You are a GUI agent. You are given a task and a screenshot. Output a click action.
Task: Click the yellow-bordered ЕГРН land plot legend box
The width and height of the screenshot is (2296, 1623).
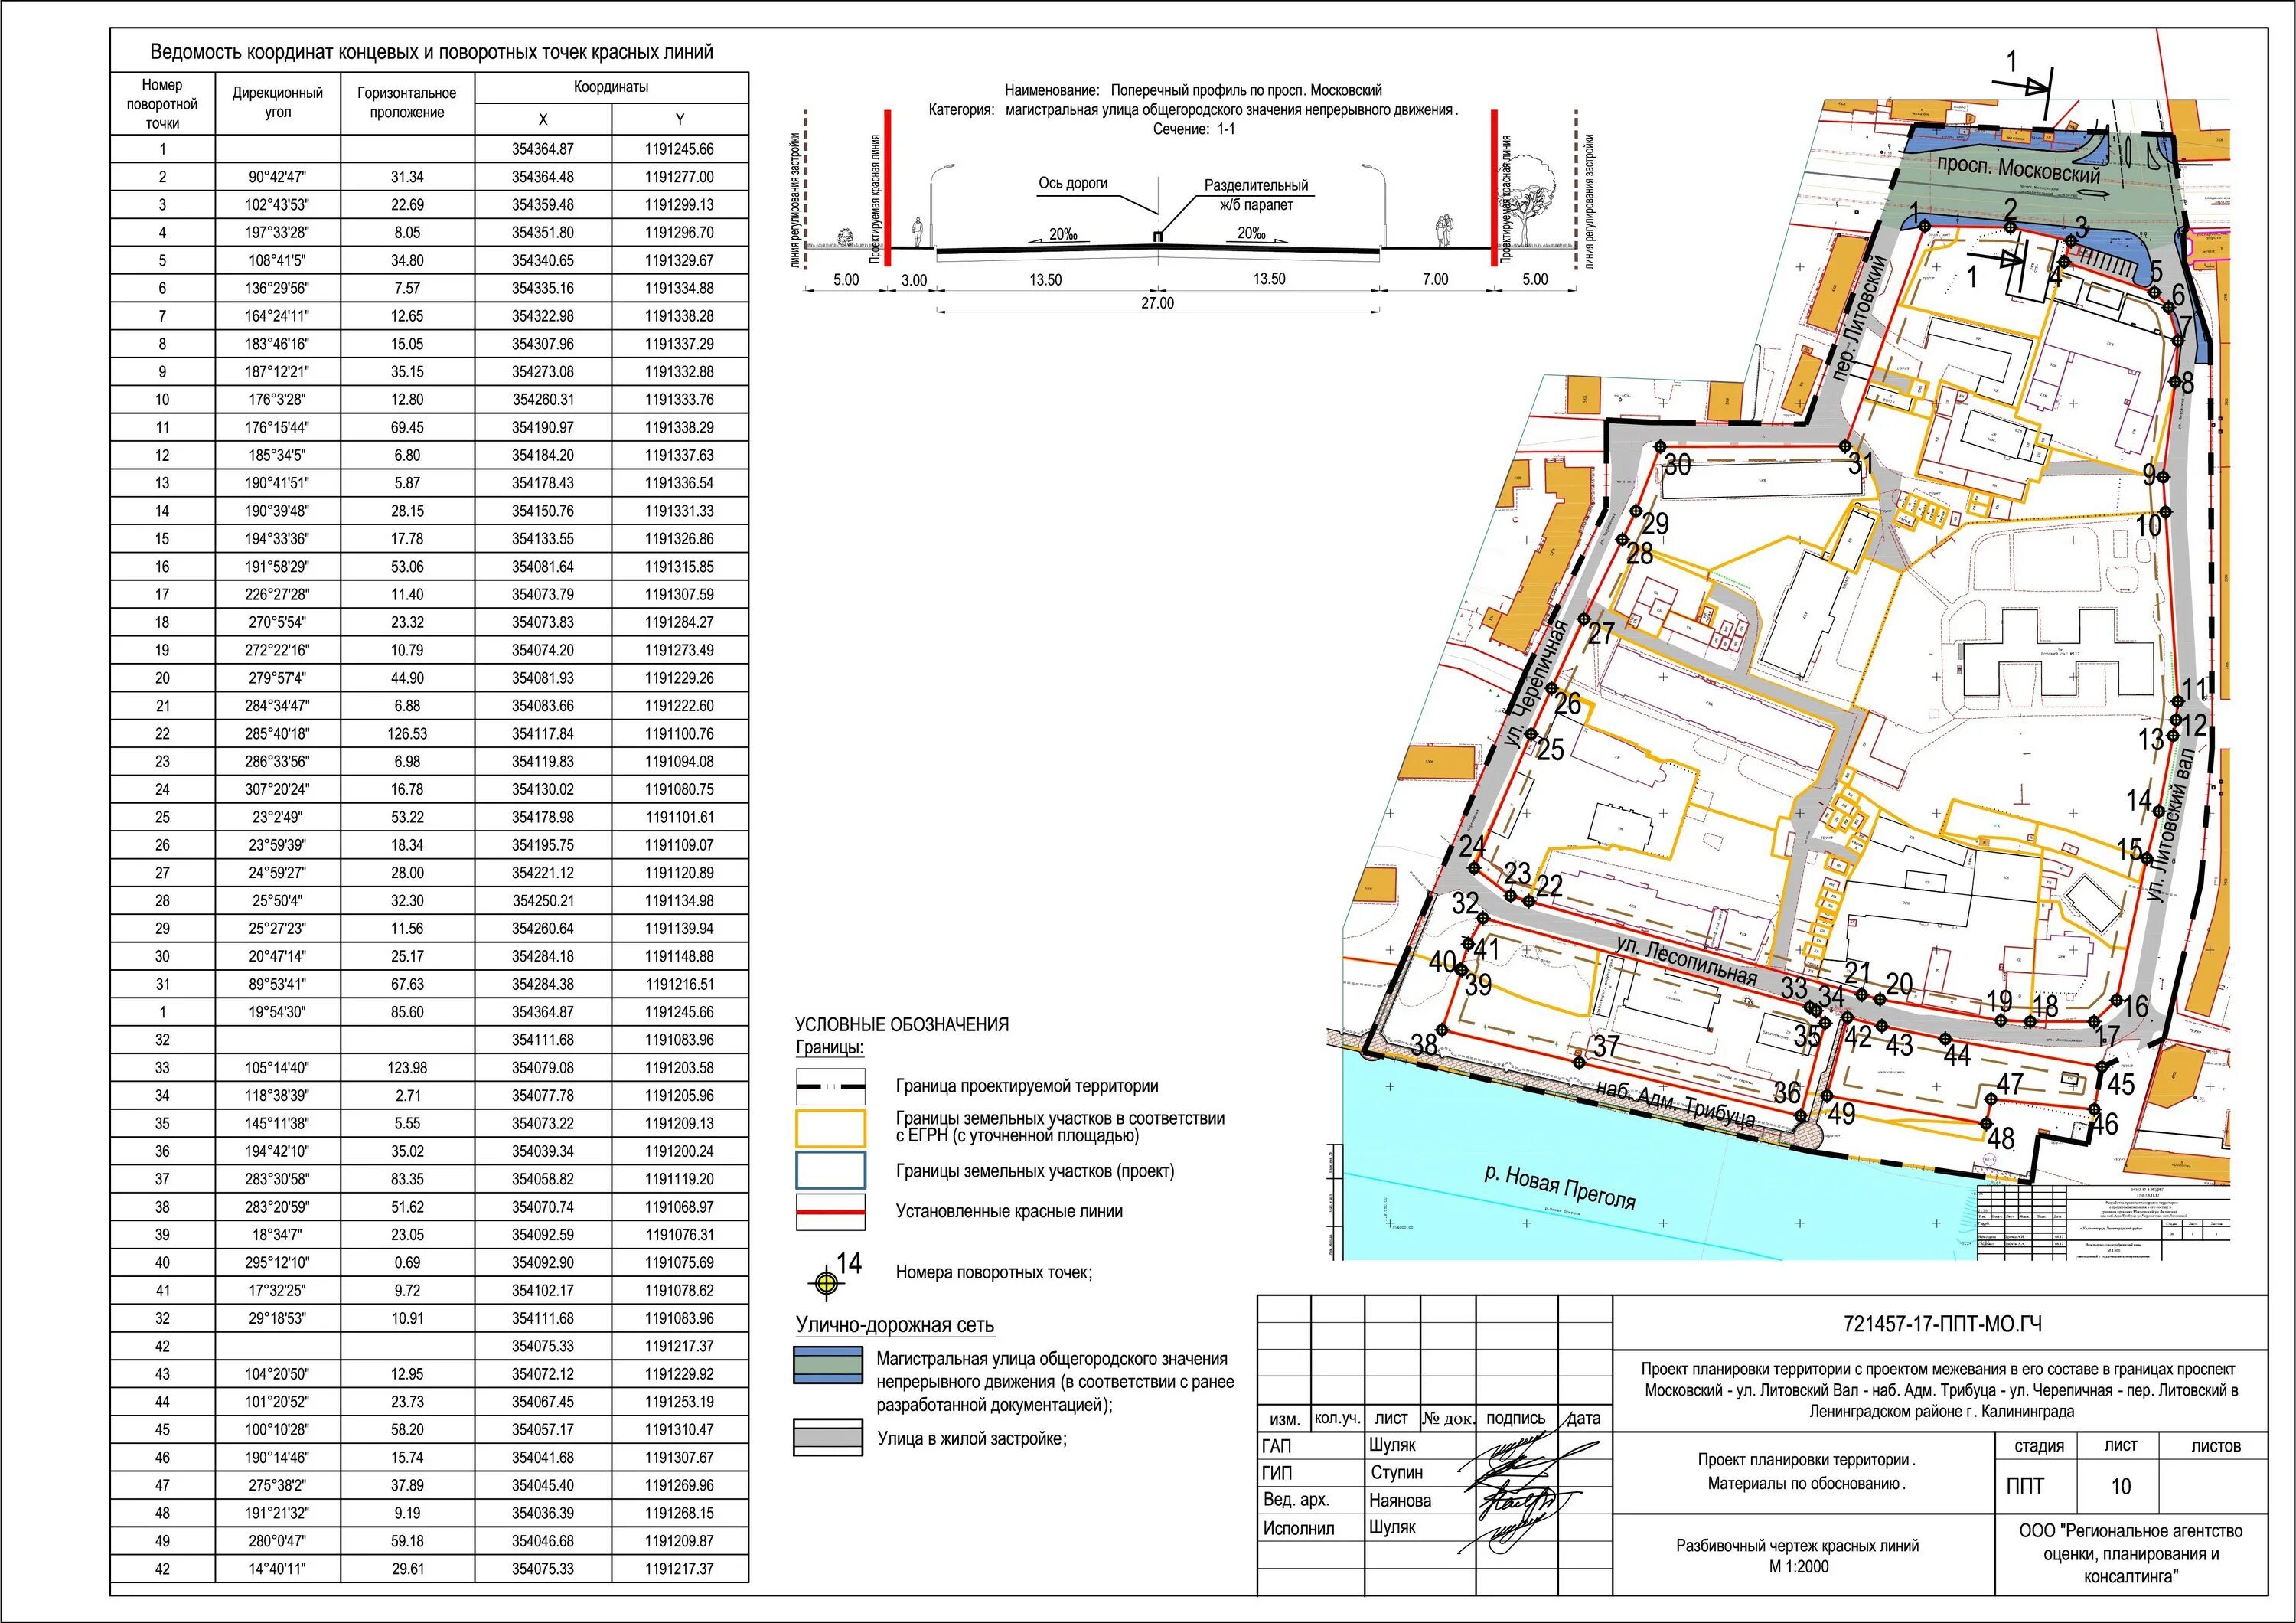[830, 1128]
